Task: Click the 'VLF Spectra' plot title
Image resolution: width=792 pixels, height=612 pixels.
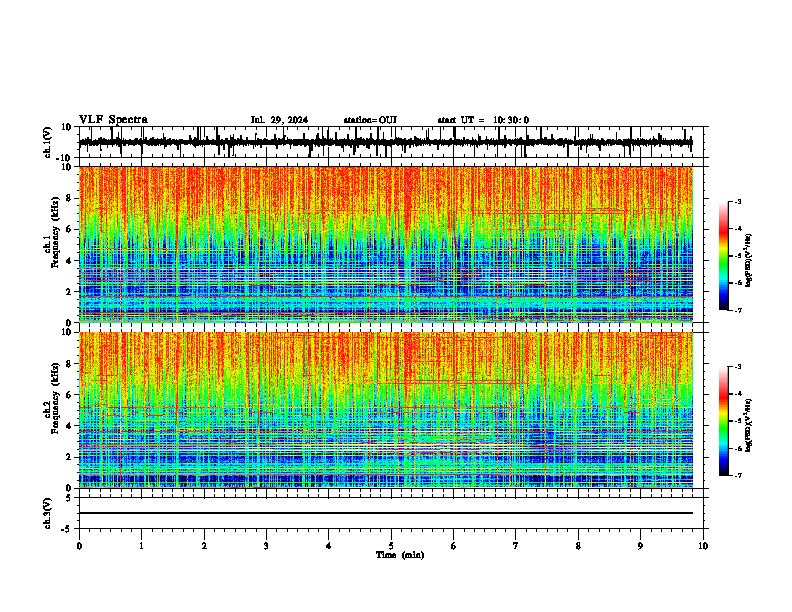Action: coord(113,120)
